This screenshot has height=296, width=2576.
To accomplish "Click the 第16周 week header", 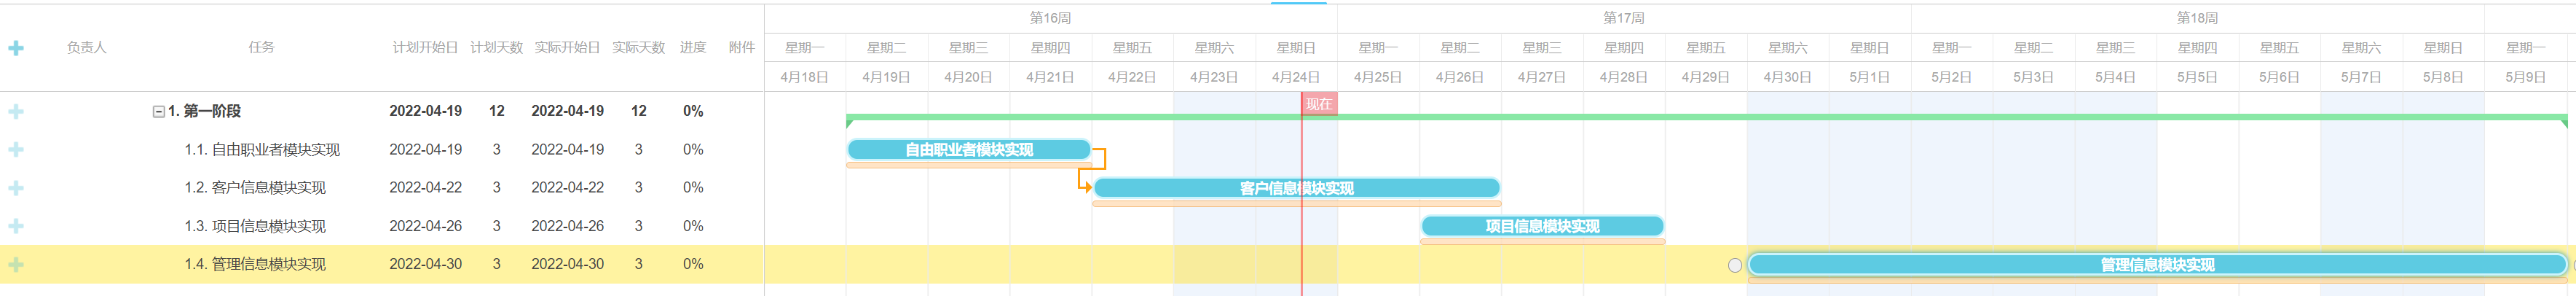I will (1050, 18).
